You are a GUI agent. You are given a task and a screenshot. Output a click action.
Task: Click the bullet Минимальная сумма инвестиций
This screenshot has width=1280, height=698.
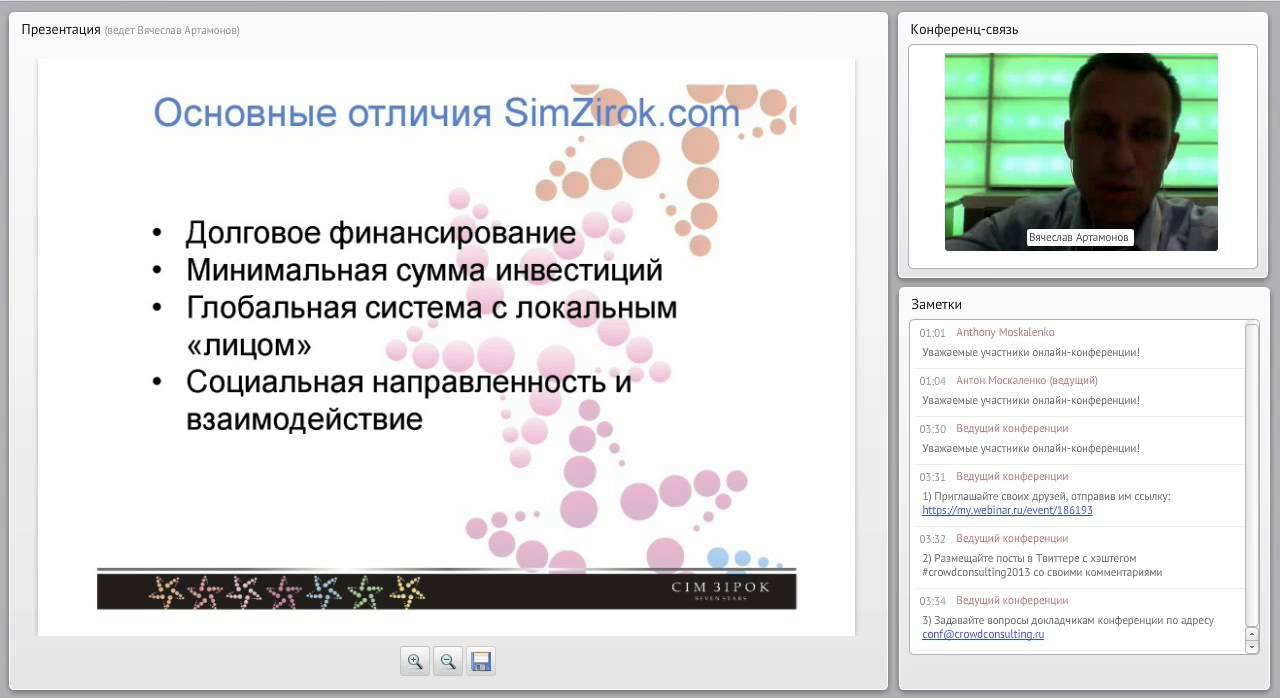(x=424, y=270)
